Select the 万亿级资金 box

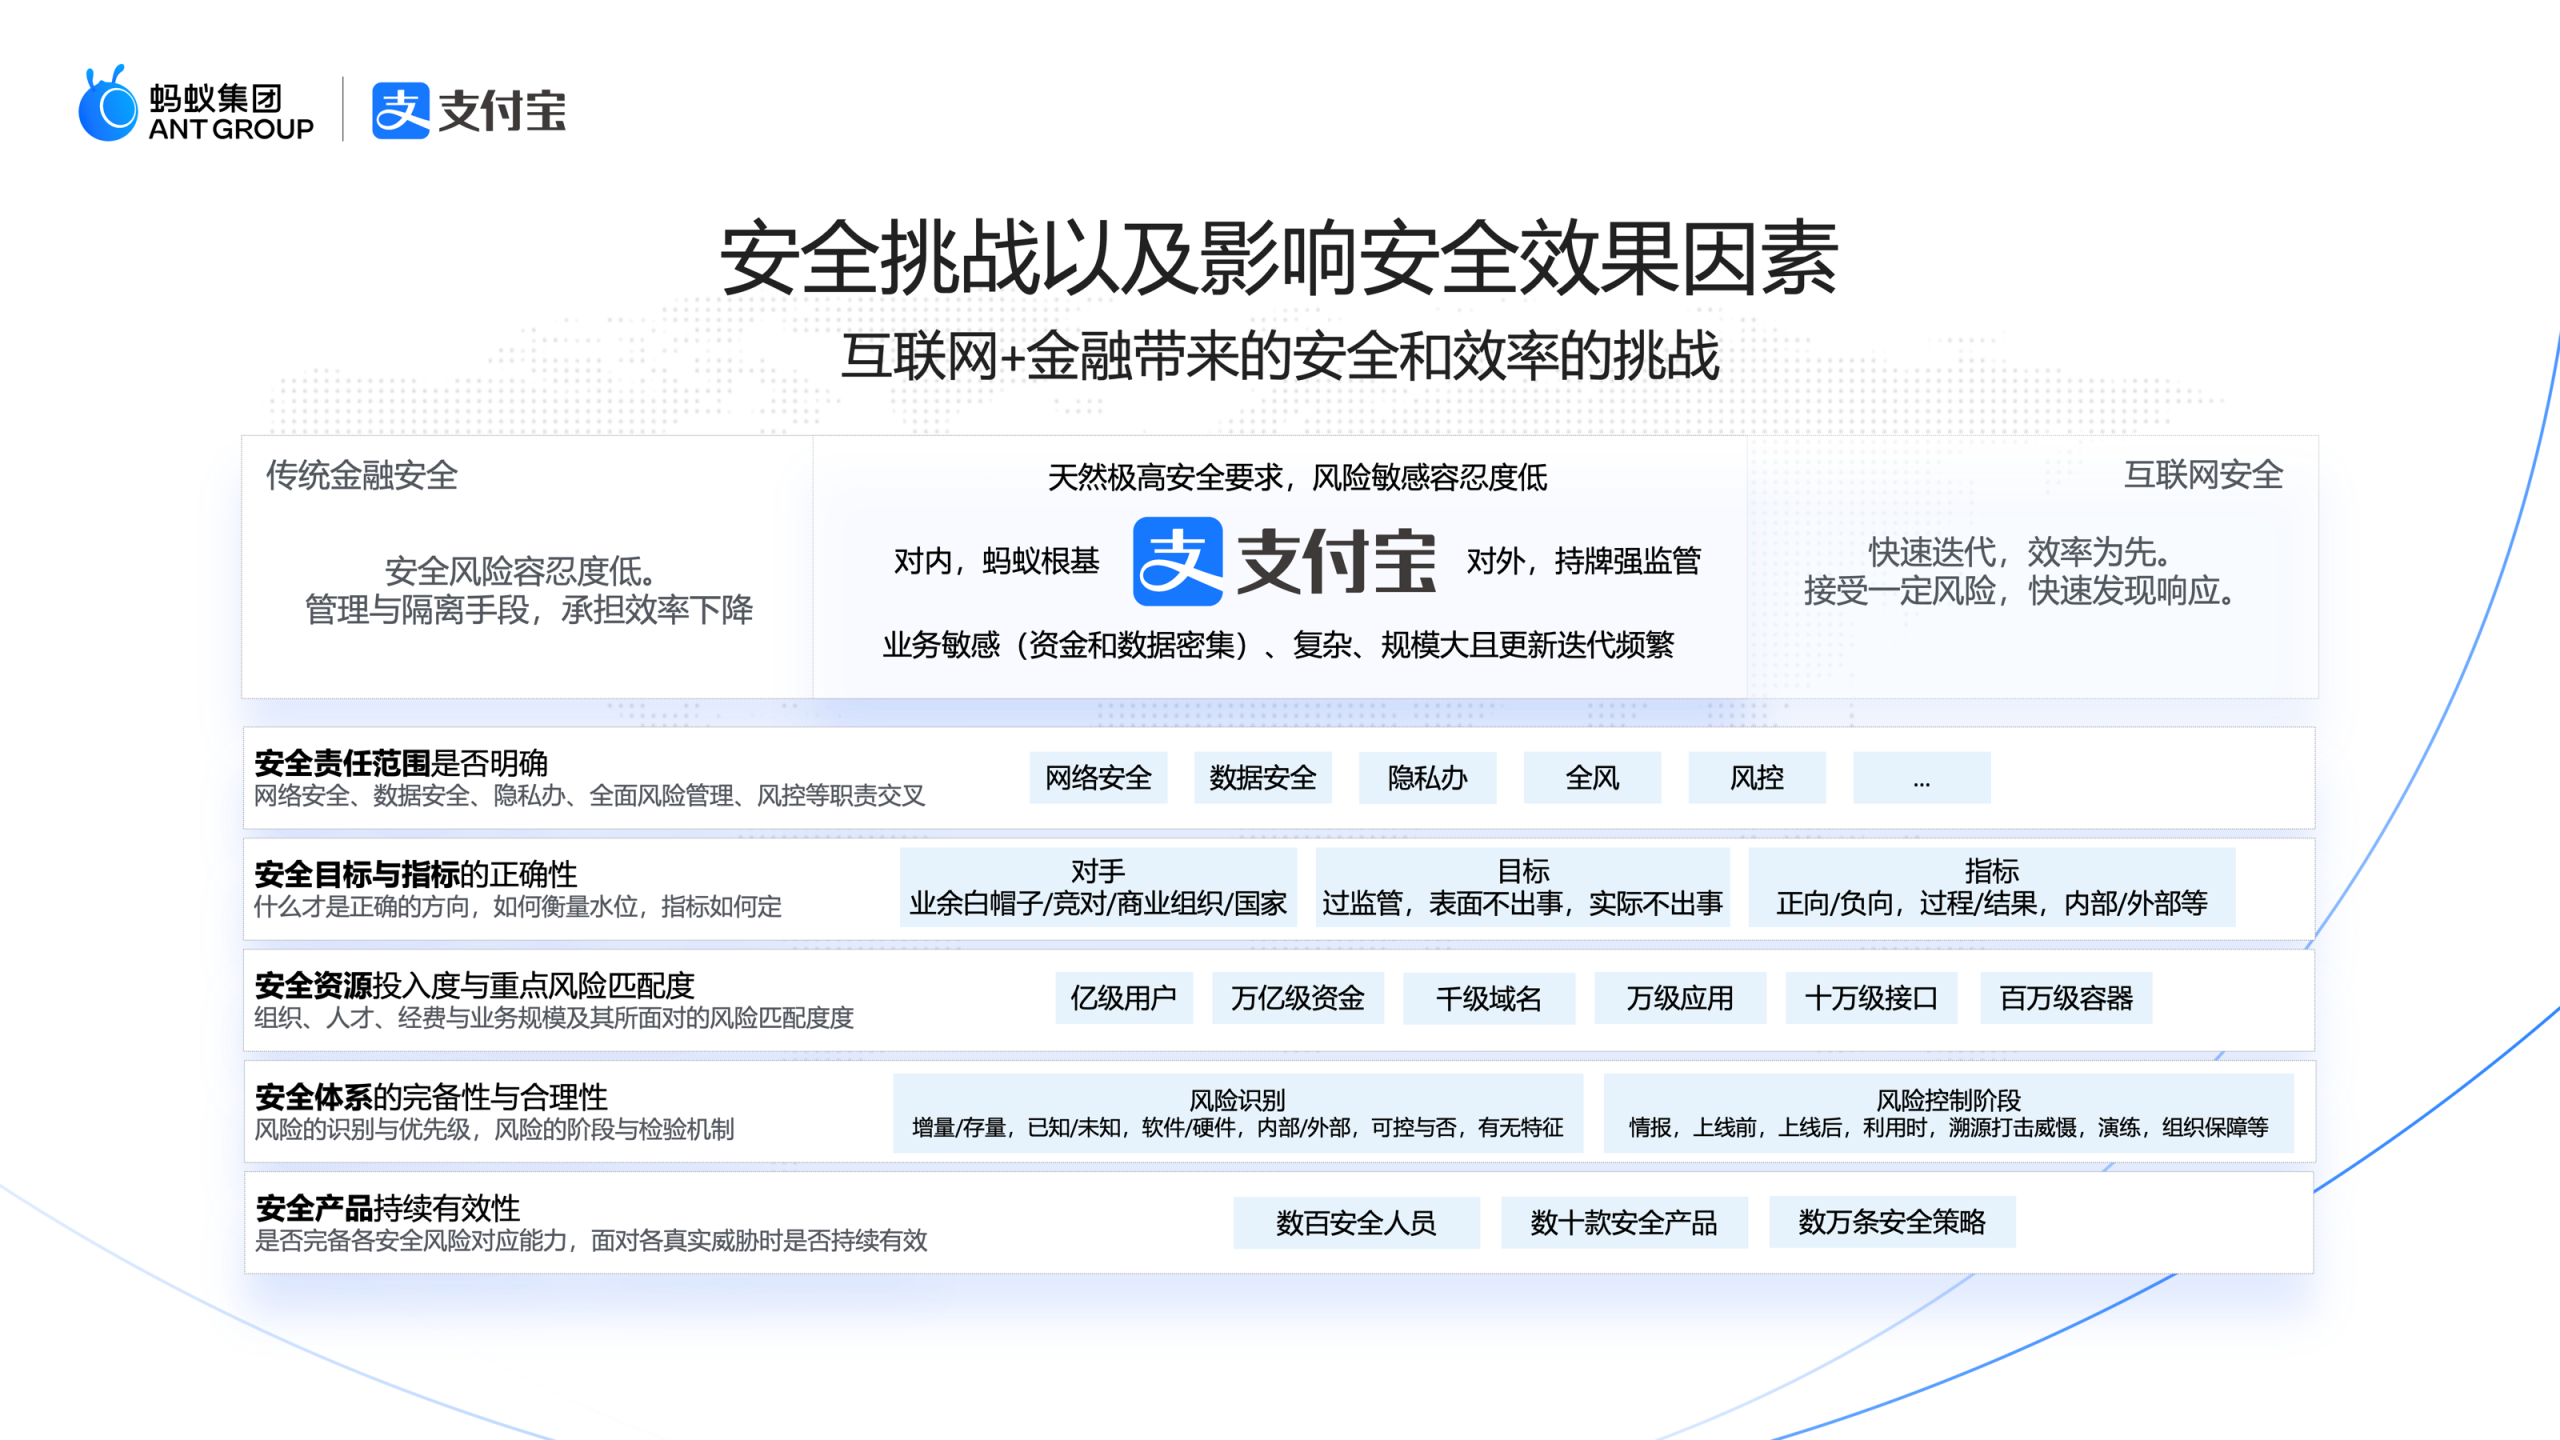click(x=1297, y=998)
